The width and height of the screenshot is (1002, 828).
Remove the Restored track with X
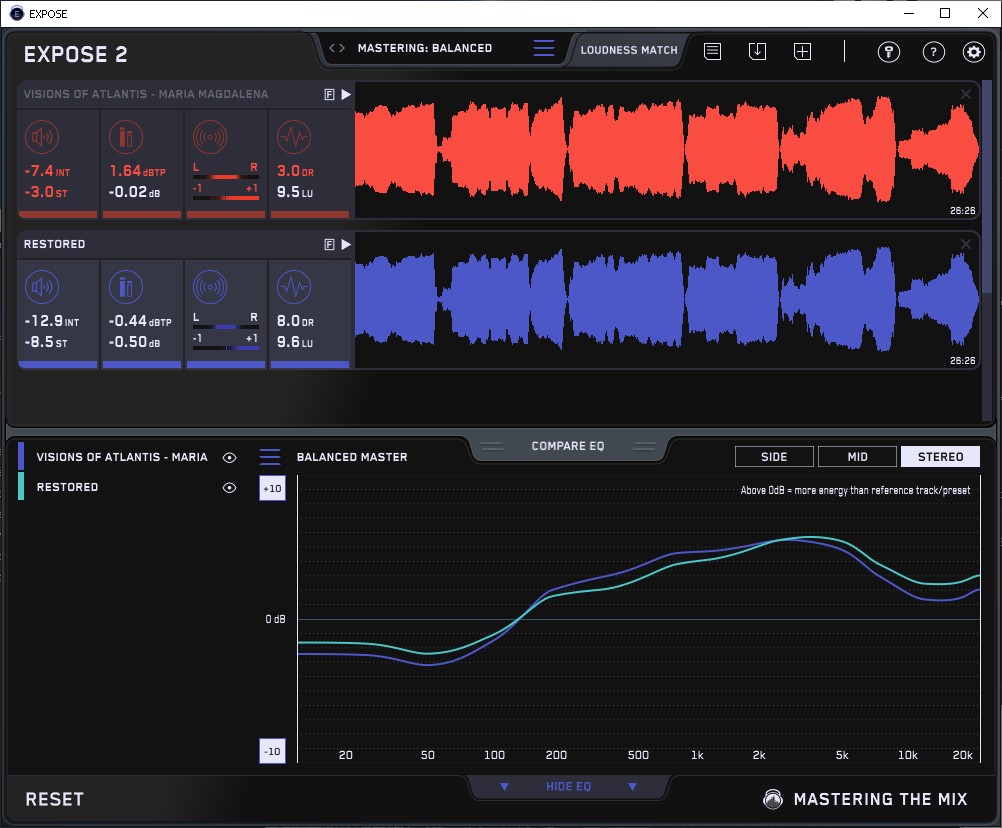[966, 244]
